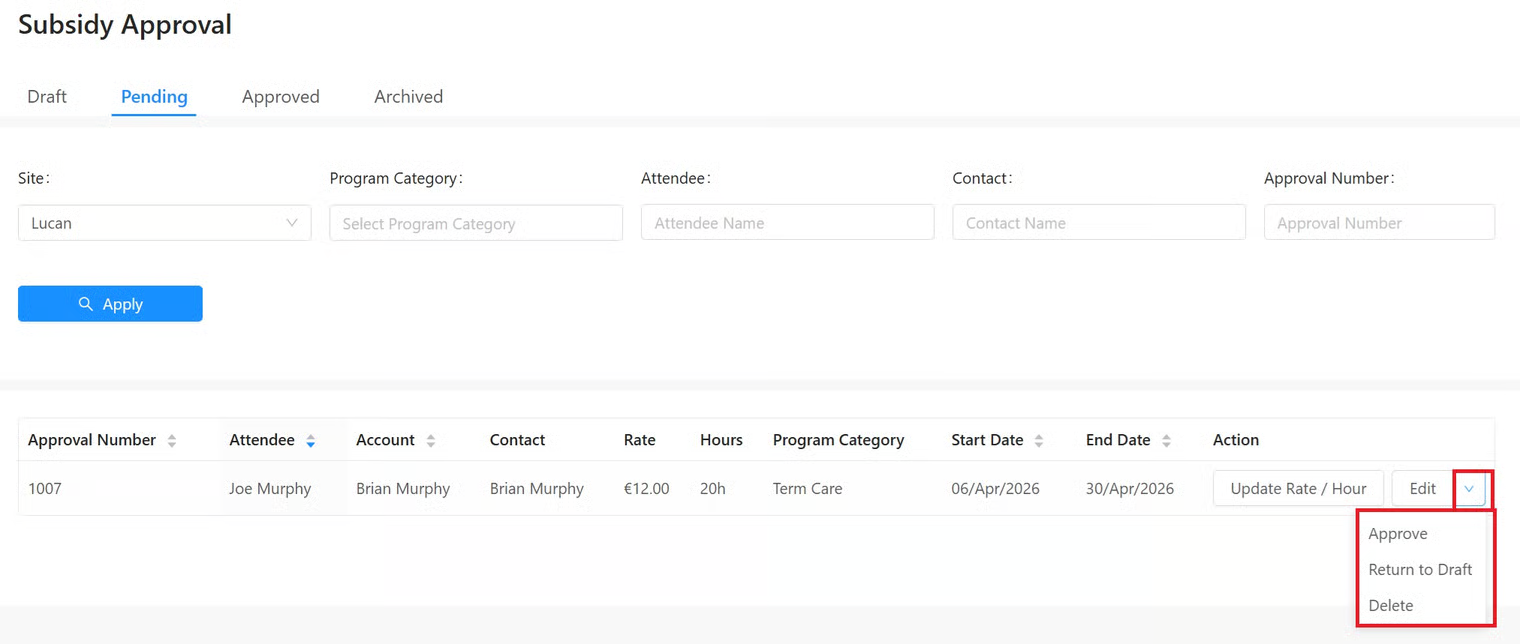This screenshot has width=1520, height=644.
Task: Sort table by Account column icon
Action: (x=431, y=441)
